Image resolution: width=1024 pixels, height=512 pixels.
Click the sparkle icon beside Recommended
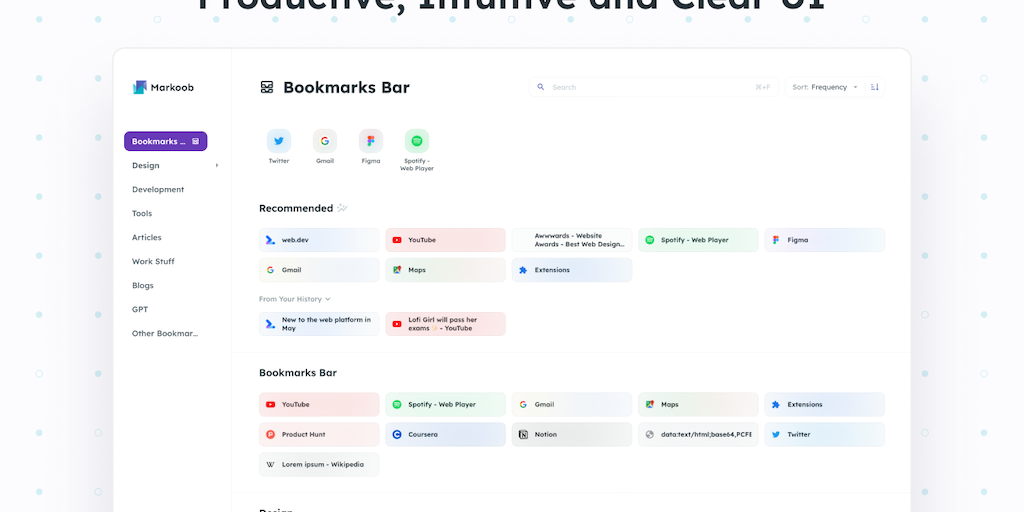click(342, 208)
